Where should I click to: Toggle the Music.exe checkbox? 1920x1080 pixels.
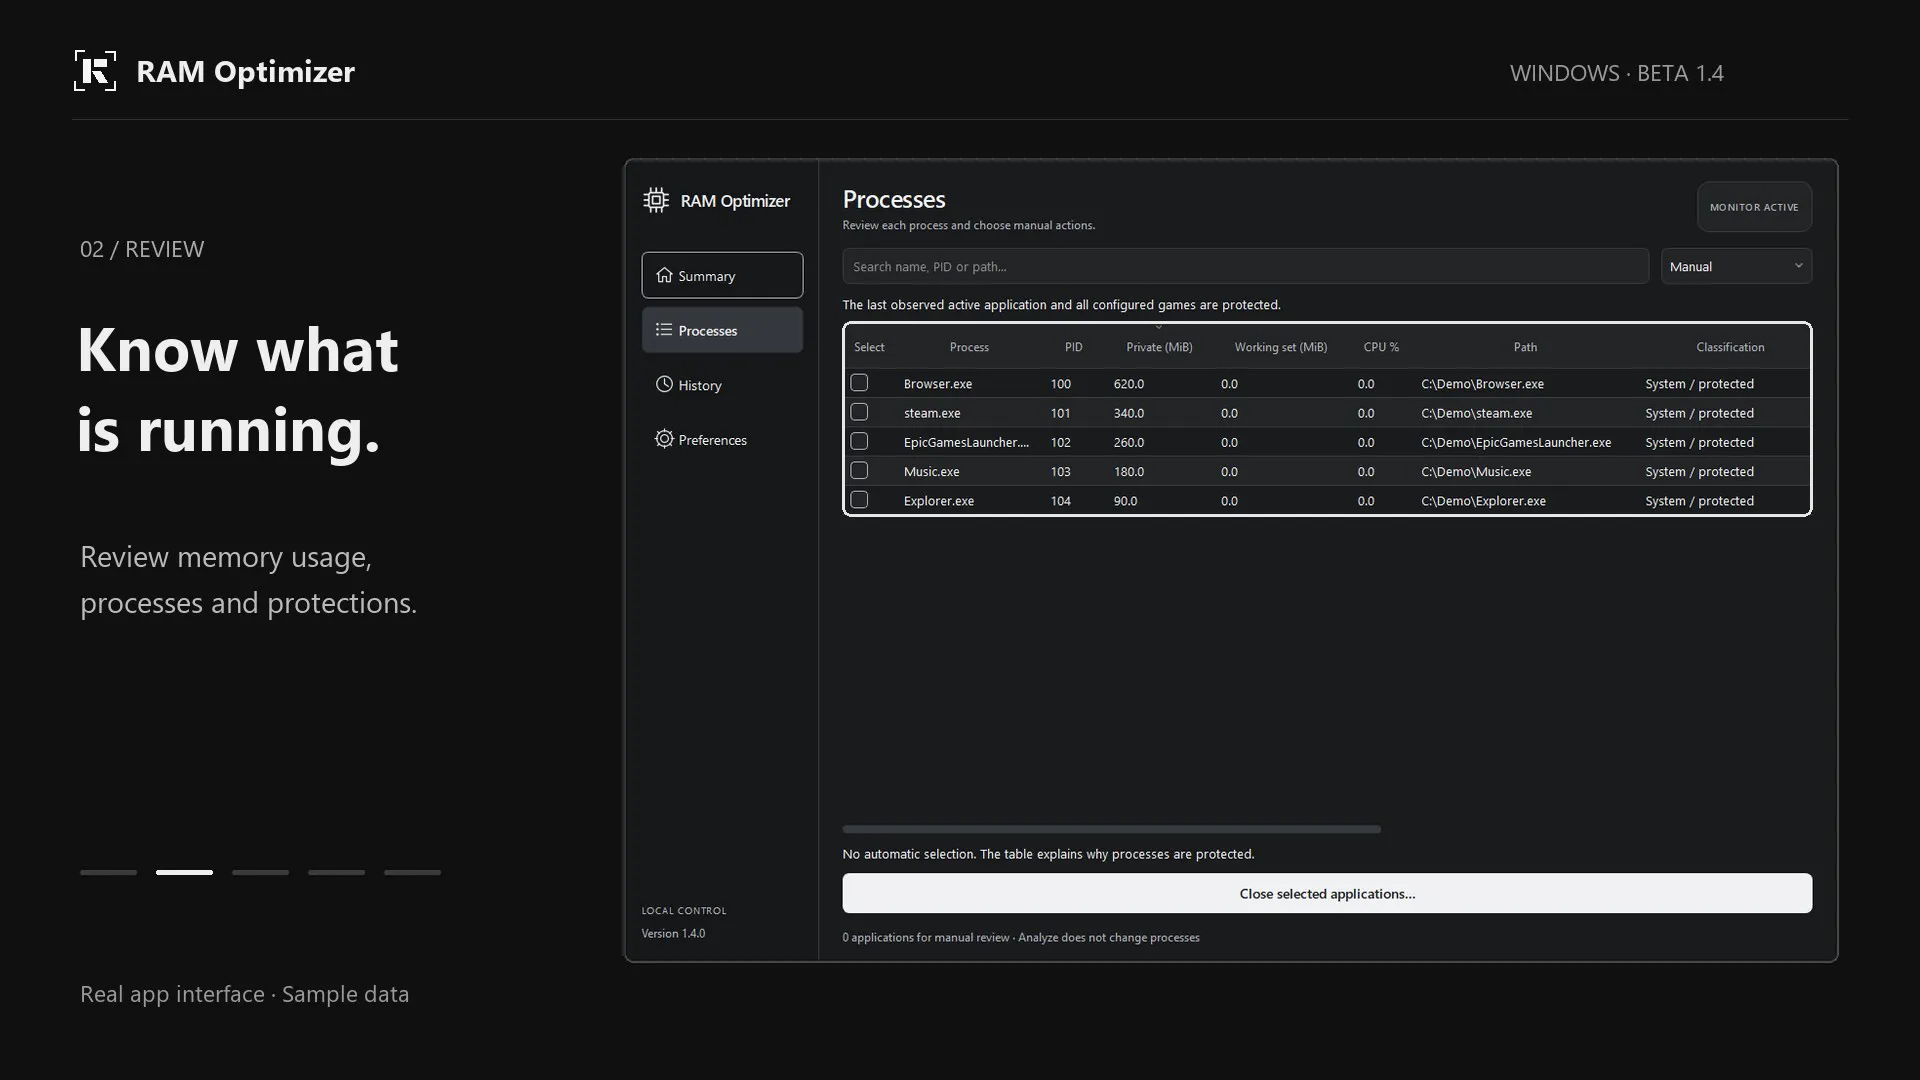coord(859,470)
